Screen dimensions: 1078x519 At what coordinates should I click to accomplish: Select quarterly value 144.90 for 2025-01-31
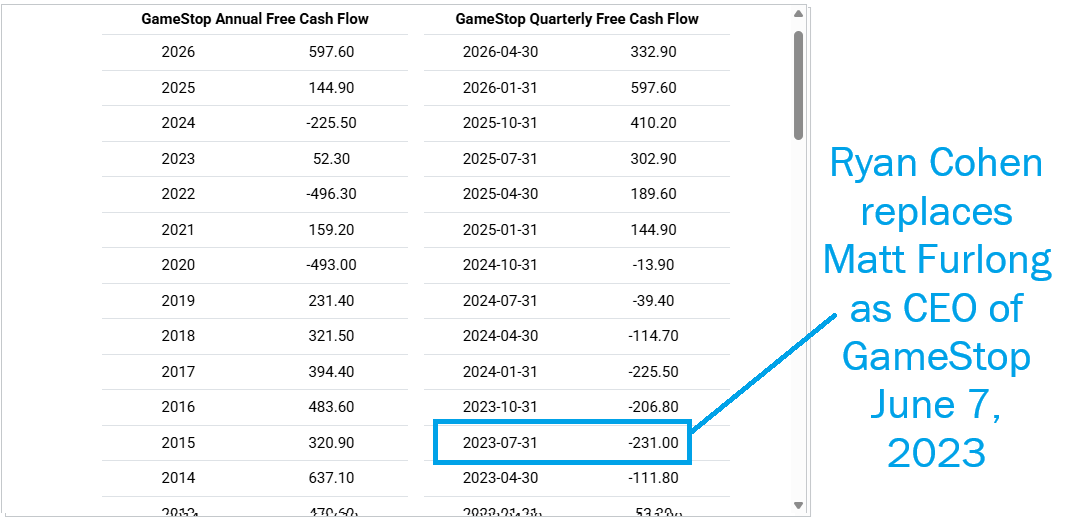point(653,230)
